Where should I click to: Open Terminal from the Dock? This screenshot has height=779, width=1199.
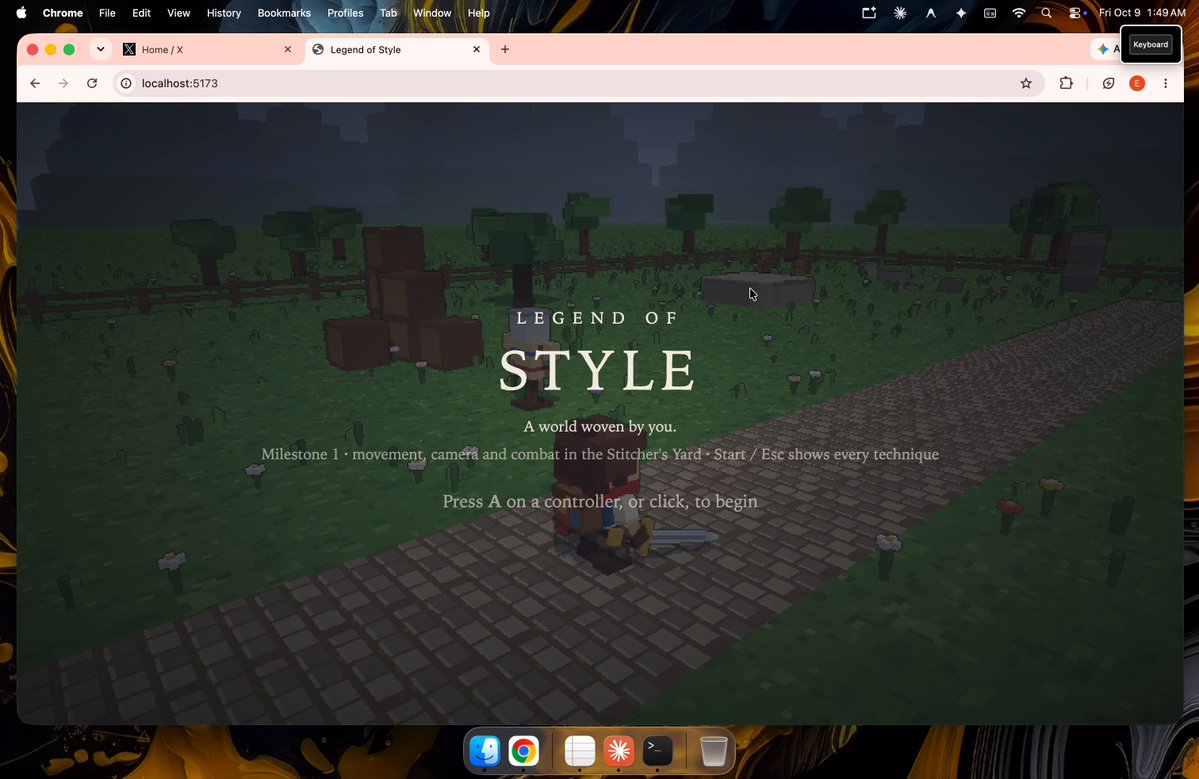click(658, 751)
